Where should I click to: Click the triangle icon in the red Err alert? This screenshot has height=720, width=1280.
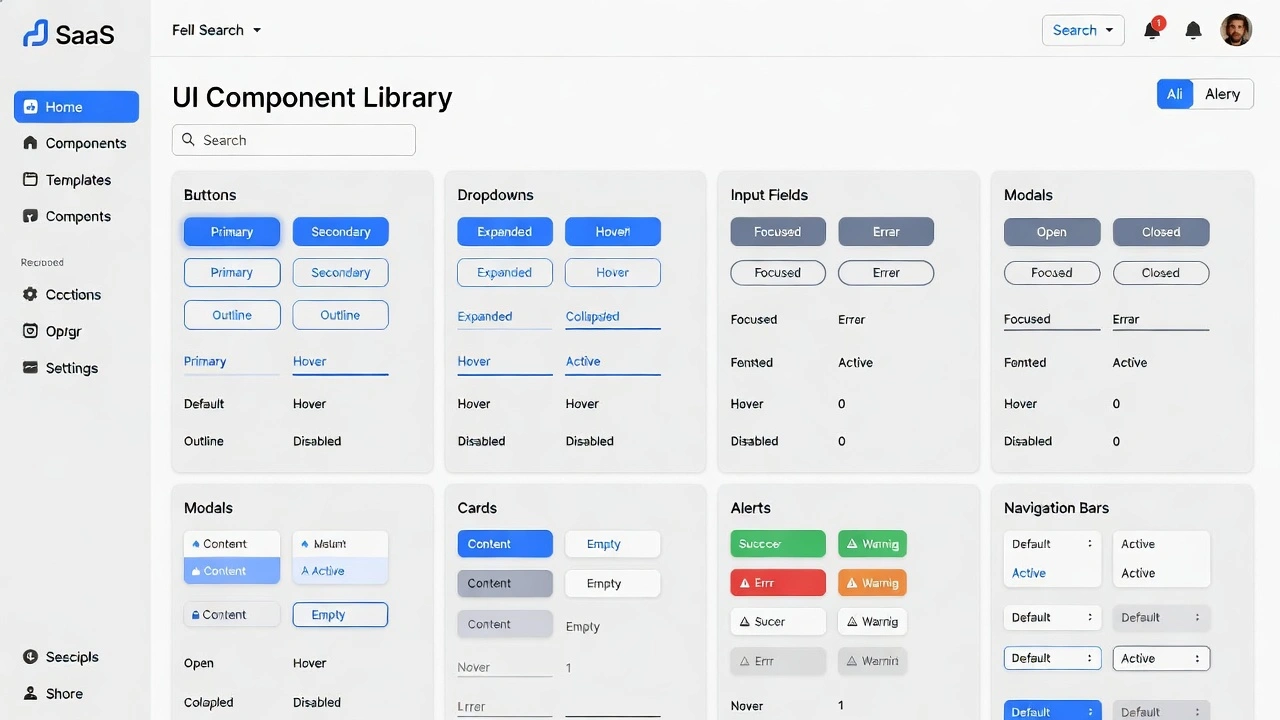click(x=744, y=583)
